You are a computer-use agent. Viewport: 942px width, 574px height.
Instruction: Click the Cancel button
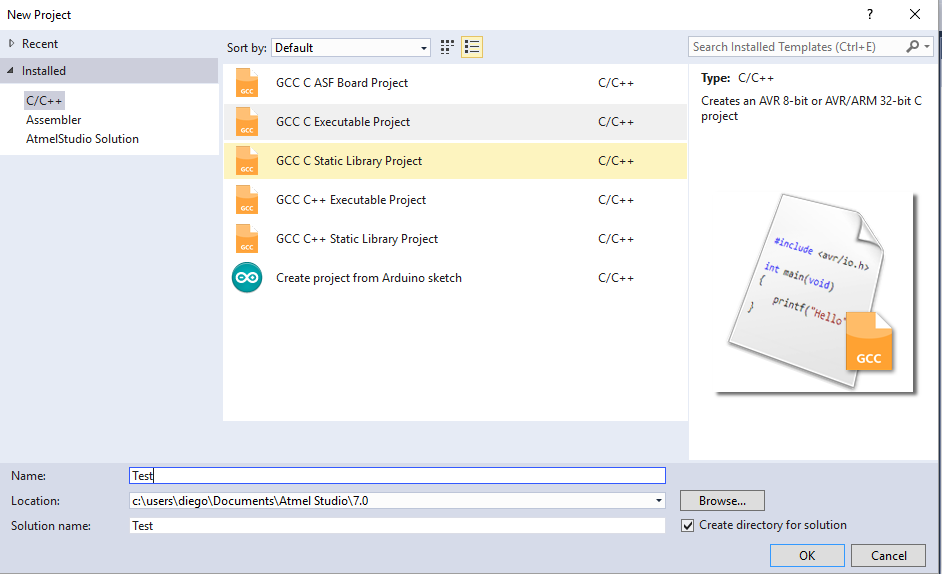pos(889,555)
